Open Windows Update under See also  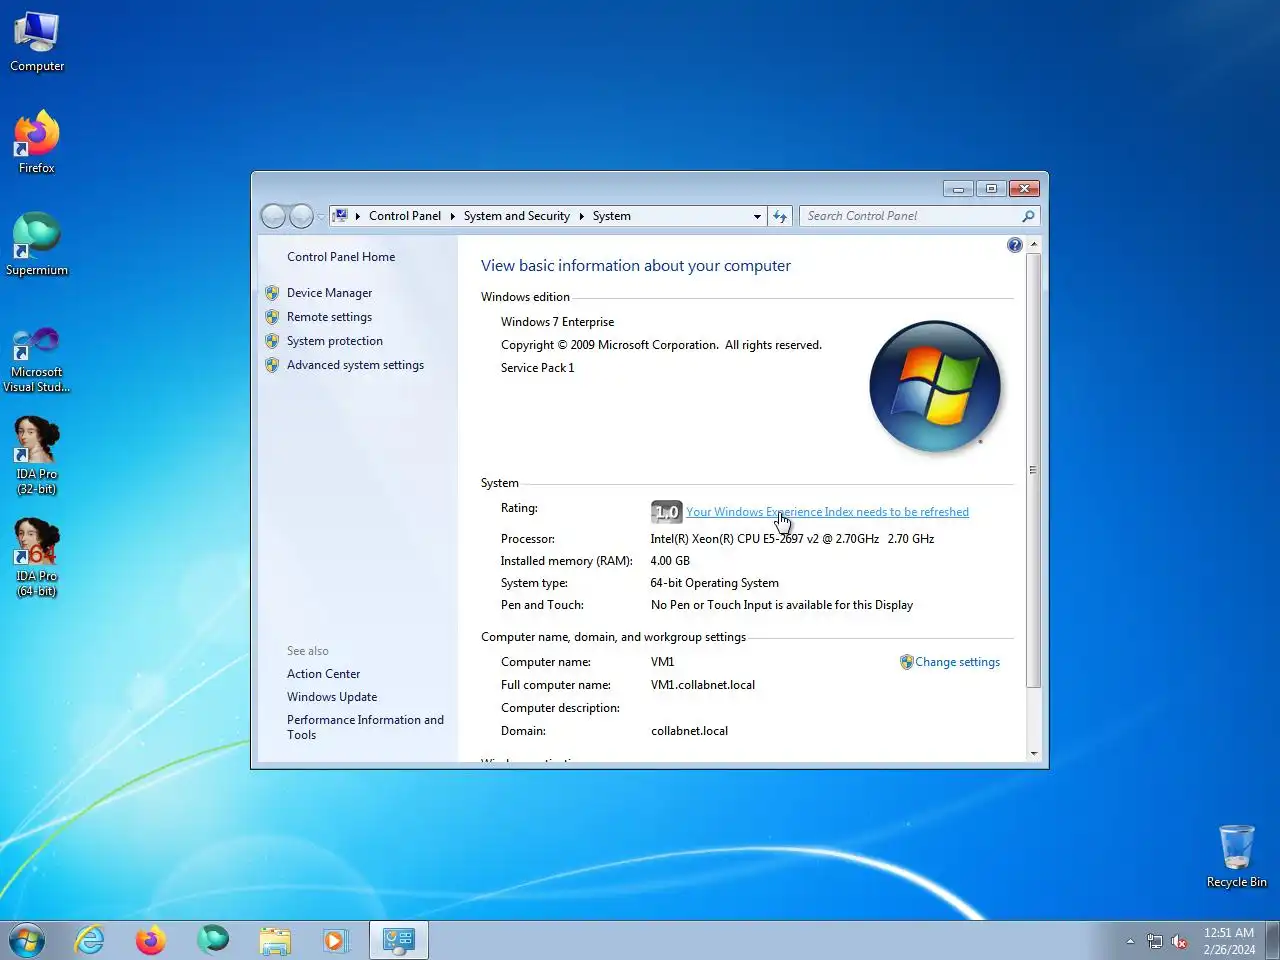point(332,697)
